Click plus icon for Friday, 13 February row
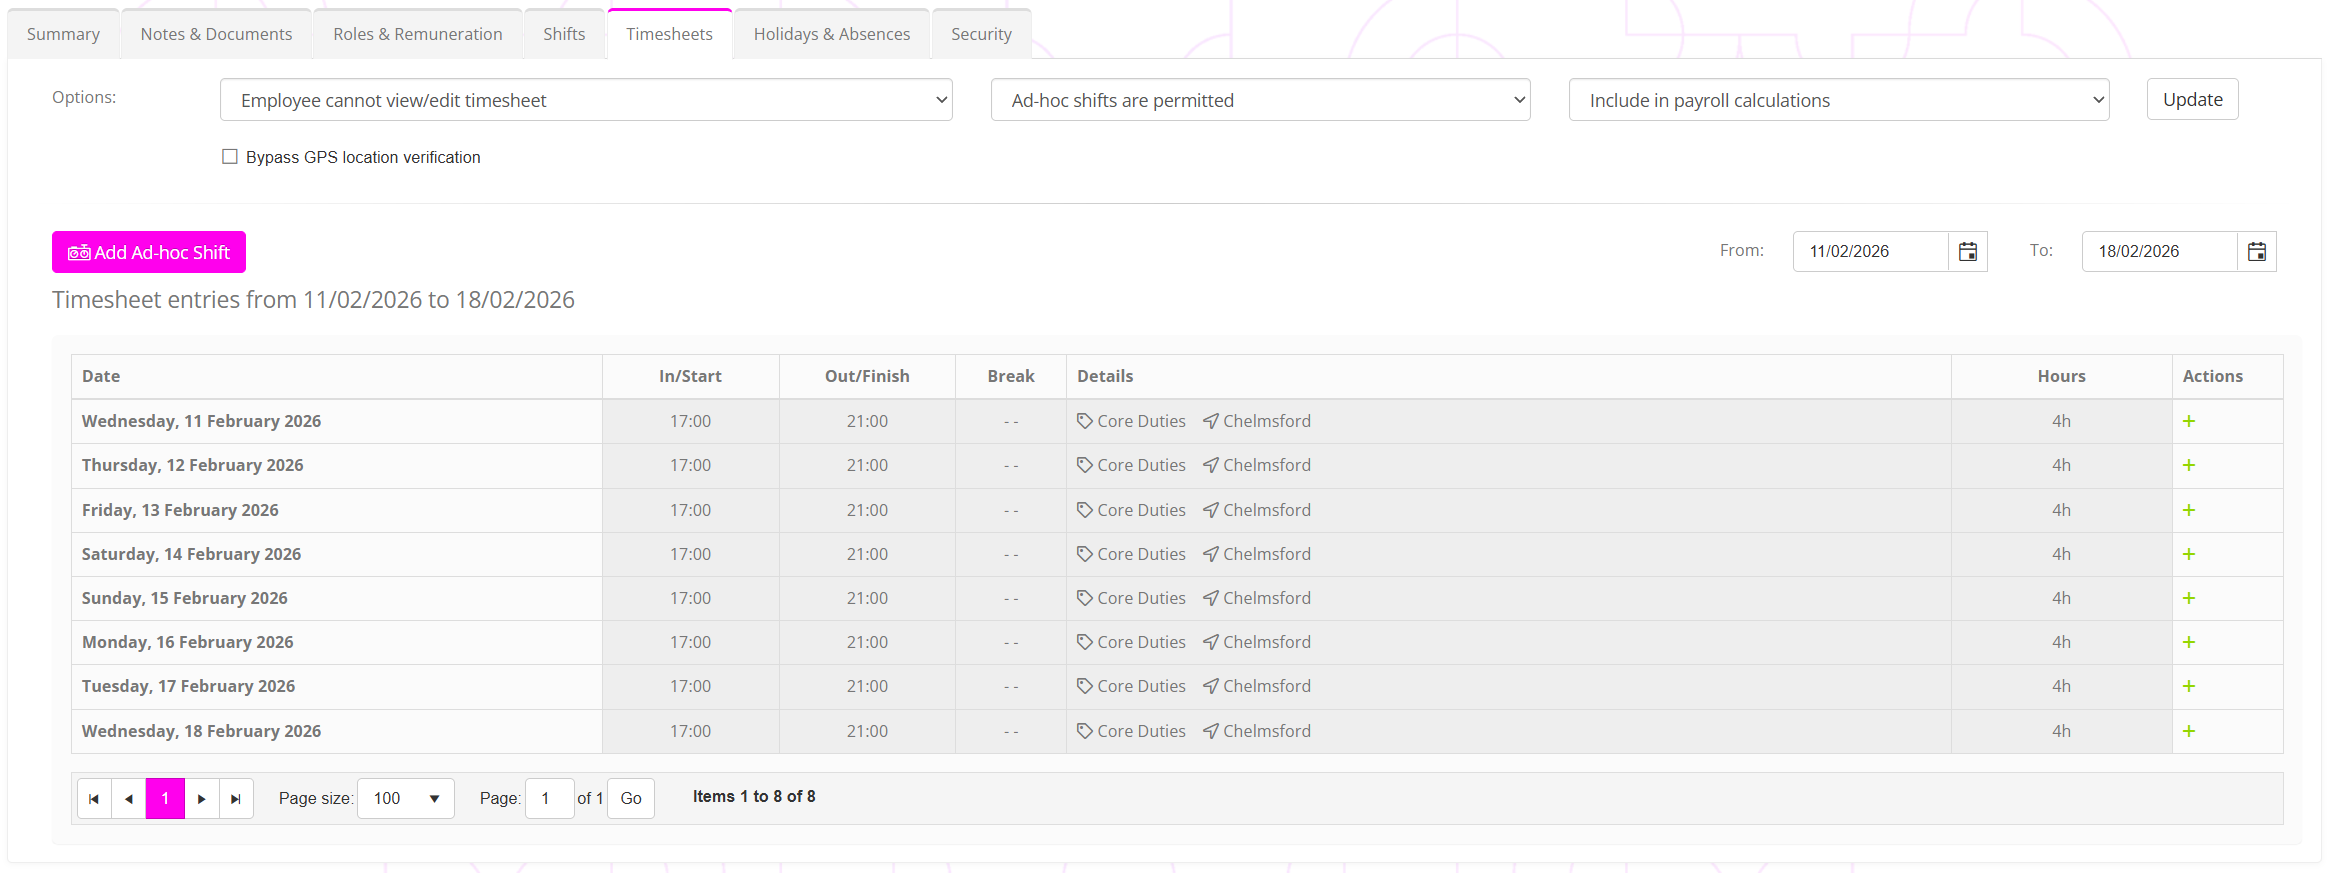Viewport: 2335px width, 873px height. (2188, 510)
